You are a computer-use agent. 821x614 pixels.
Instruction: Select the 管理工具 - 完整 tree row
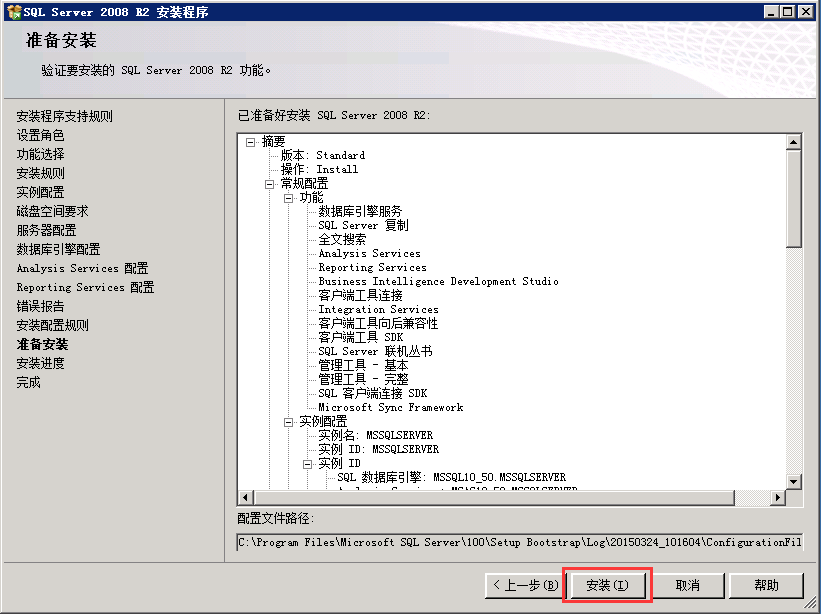[363, 379]
